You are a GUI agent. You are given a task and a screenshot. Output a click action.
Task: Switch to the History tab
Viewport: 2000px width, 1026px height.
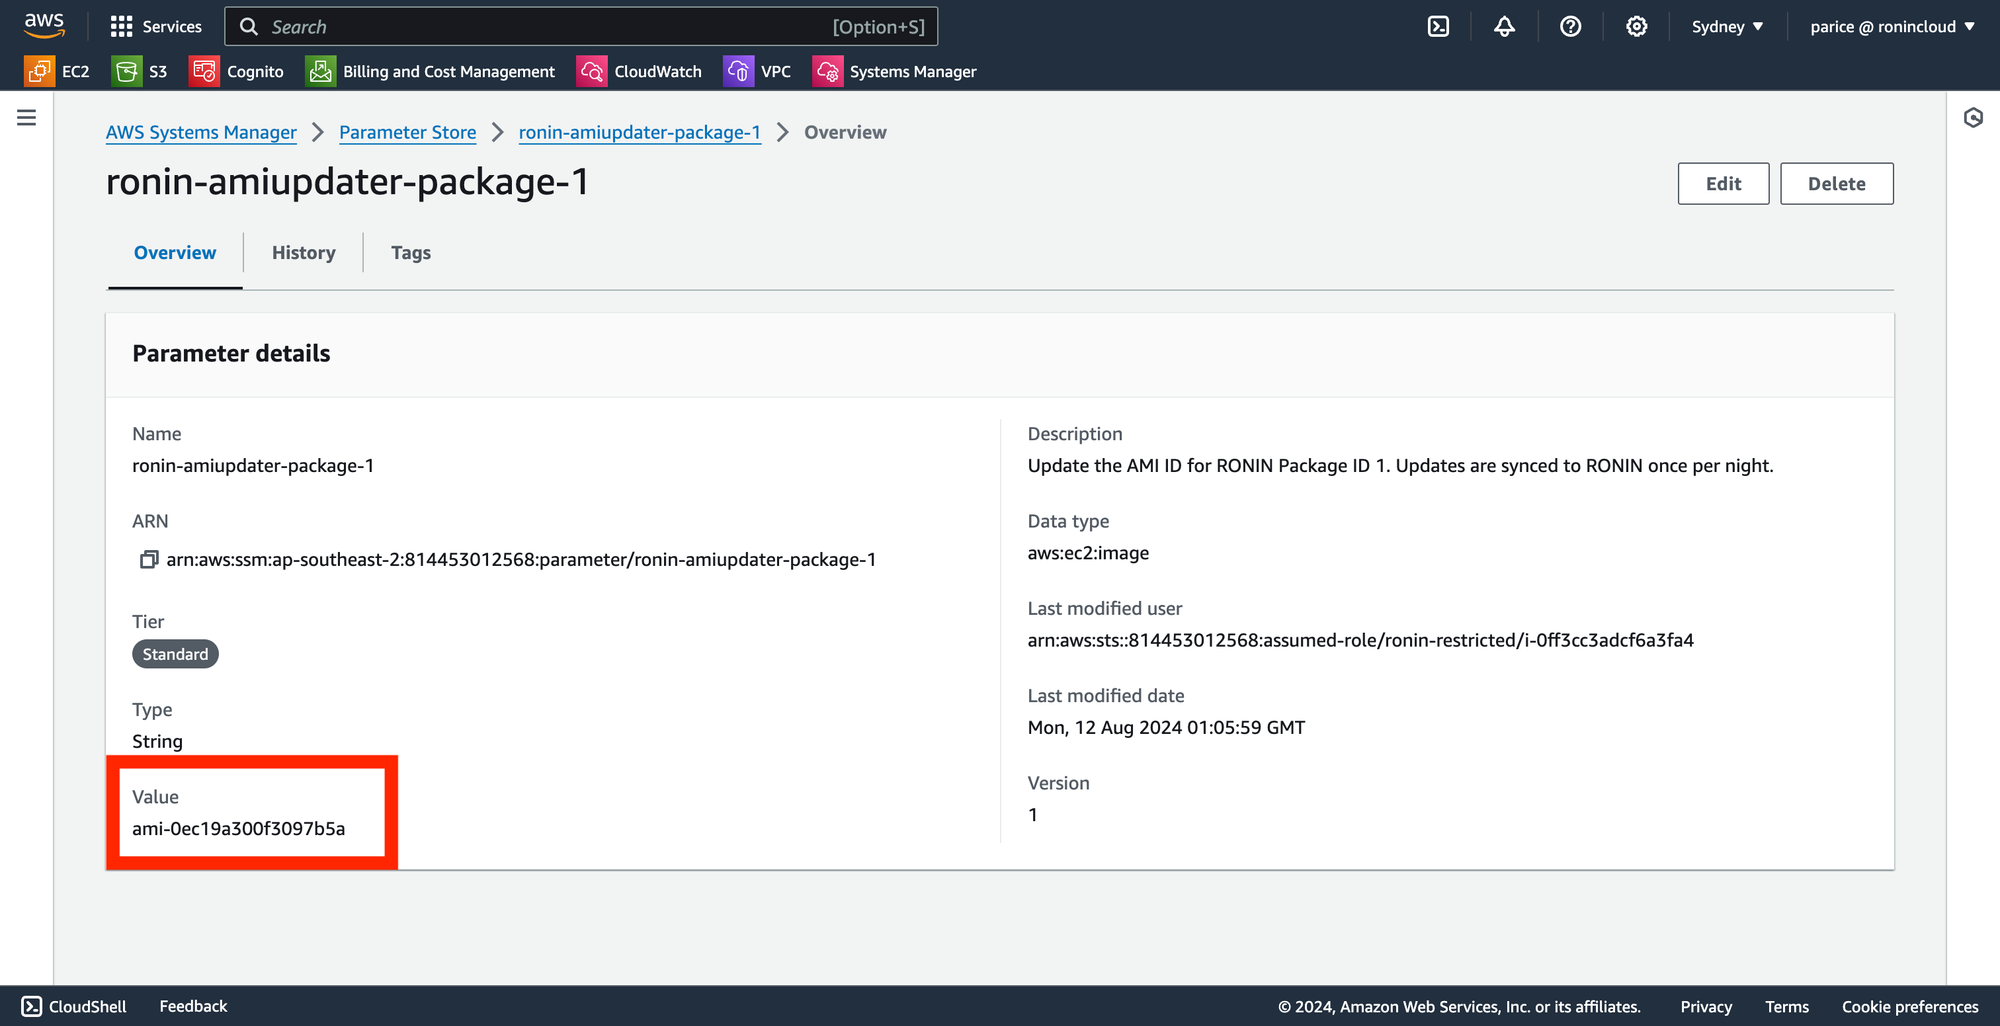click(x=304, y=253)
